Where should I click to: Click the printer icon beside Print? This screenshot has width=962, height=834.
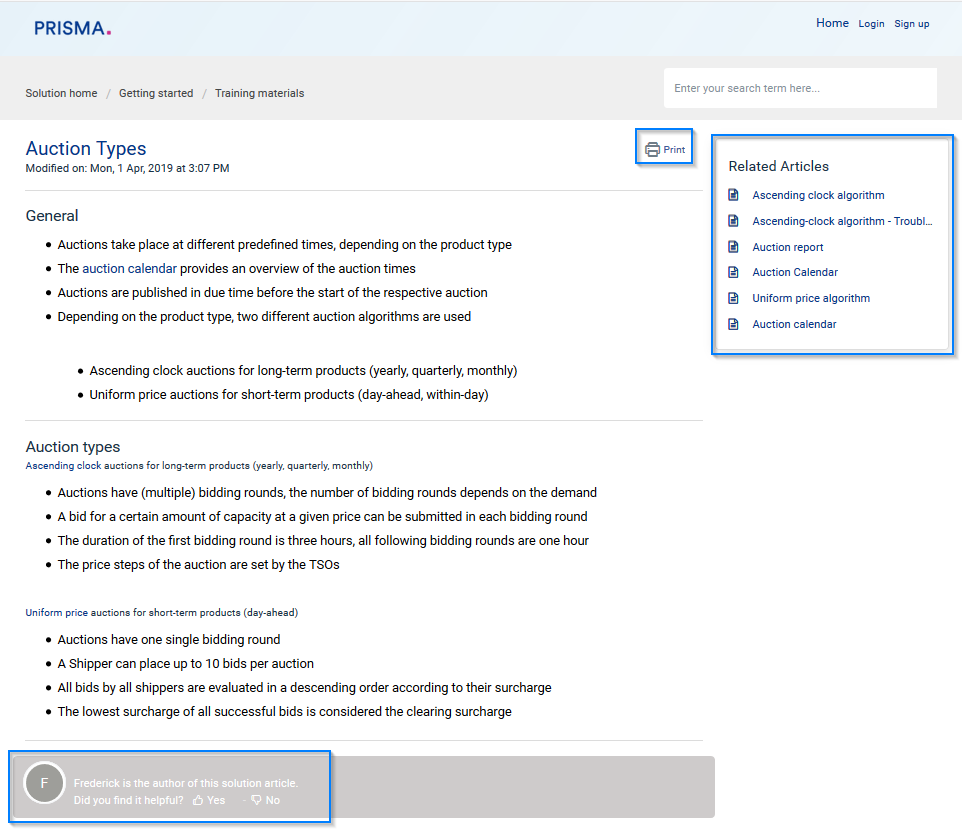pyautogui.click(x=652, y=150)
